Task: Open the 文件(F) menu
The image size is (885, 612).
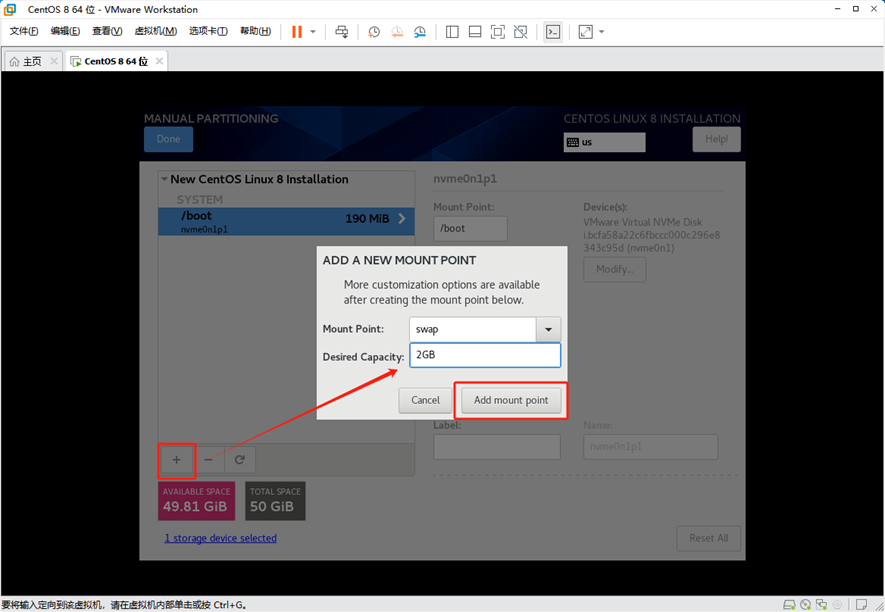Action: 24,31
